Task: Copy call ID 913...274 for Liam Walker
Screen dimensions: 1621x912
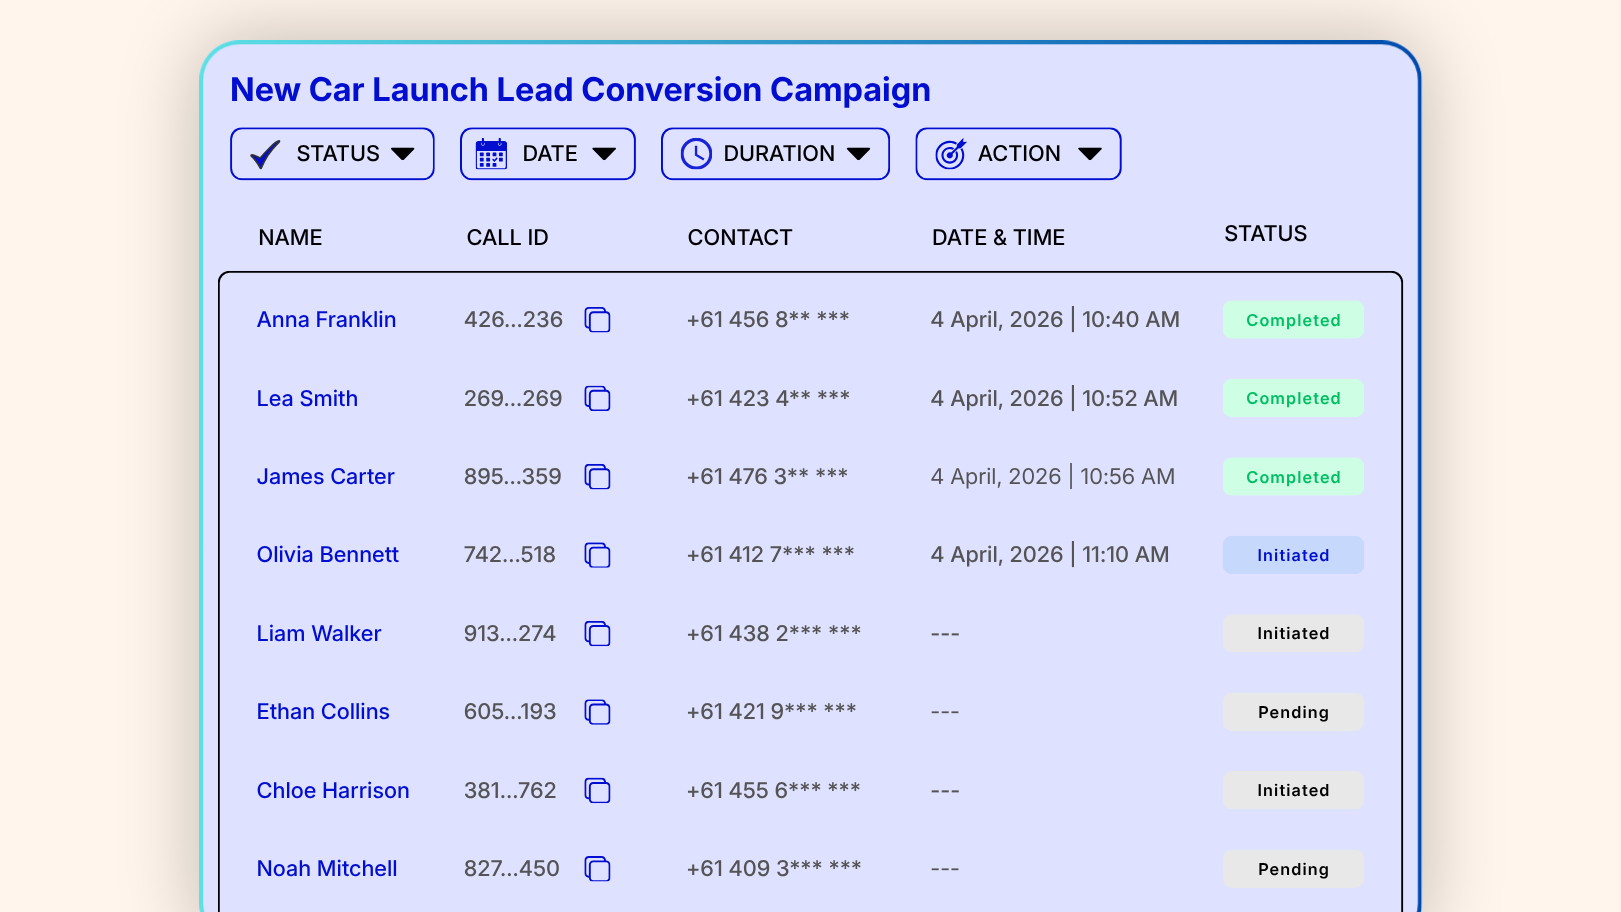Action: pyautogui.click(x=597, y=634)
